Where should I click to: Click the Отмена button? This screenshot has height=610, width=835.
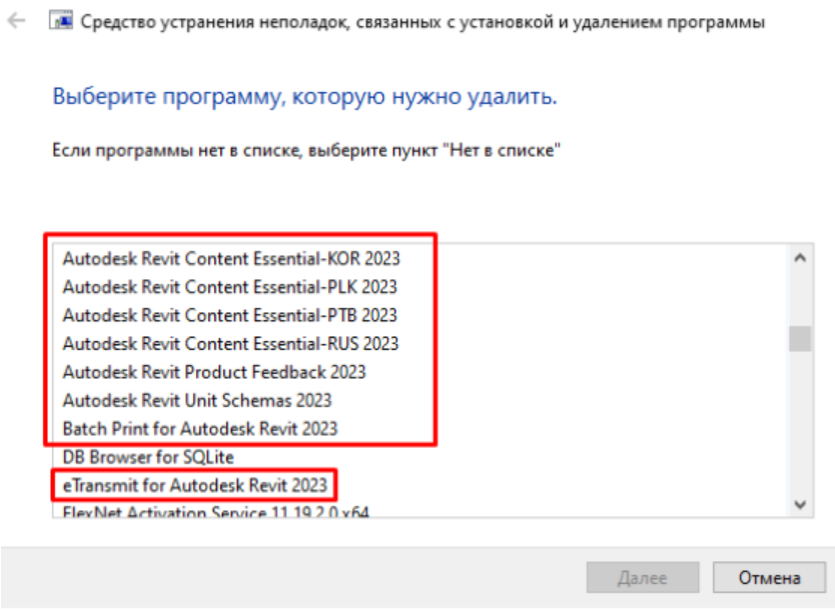769,578
